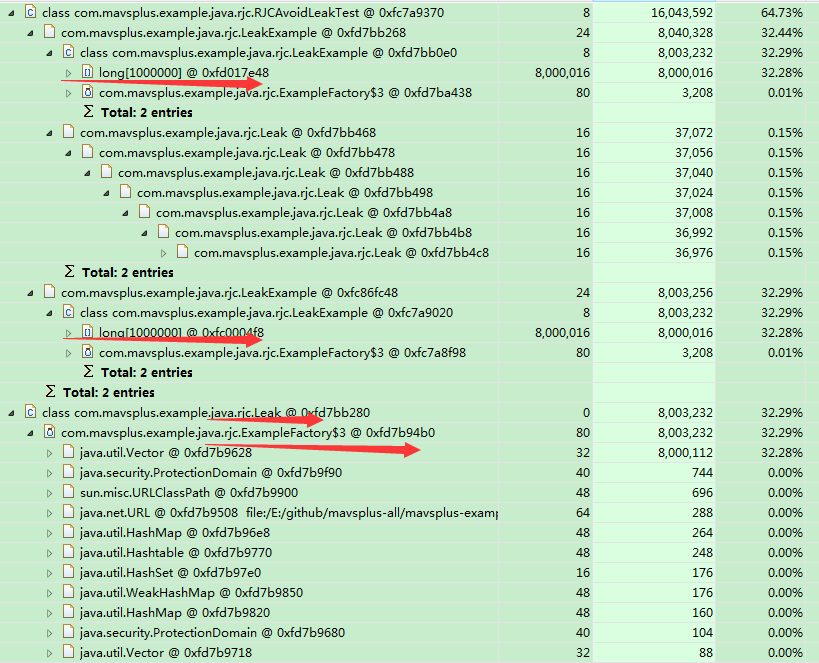Expand the Leak @ 0xfd7bb4c8 node
The width and height of the screenshot is (819, 663).
pyautogui.click(x=163, y=253)
